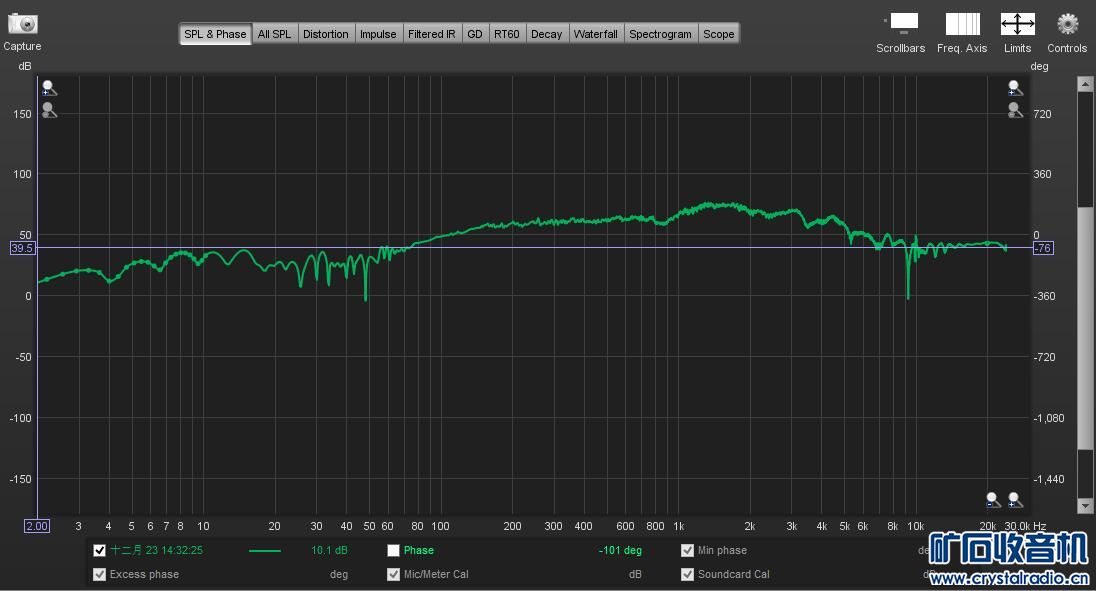Click the Capture camera icon
The image size is (1096, 591).
pyautogui.click(x=23, y=23)
